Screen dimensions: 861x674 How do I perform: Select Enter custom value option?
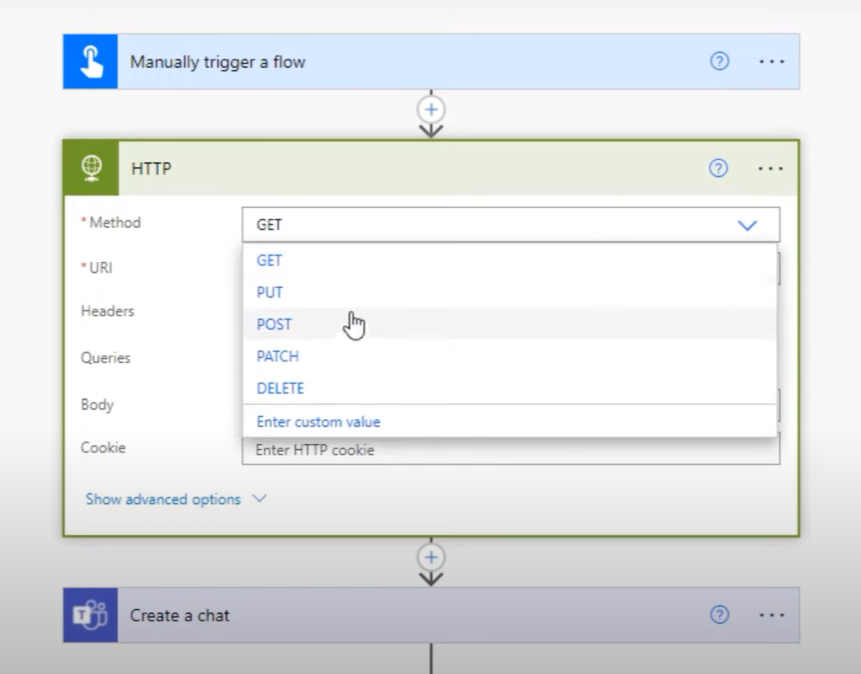tap(510, 422)
